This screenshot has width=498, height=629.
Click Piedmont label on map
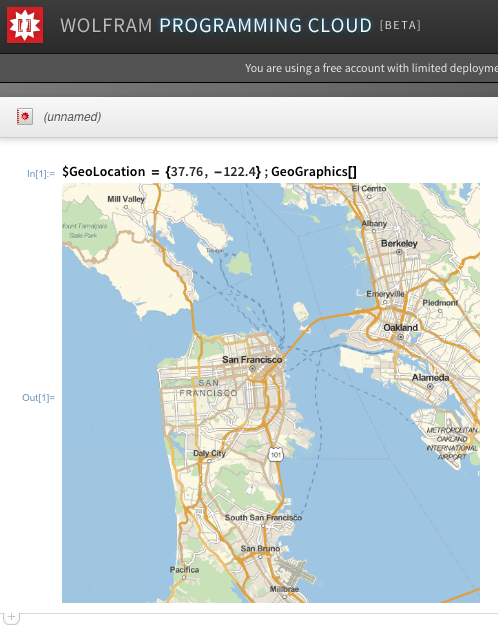[x=440, y=303]
